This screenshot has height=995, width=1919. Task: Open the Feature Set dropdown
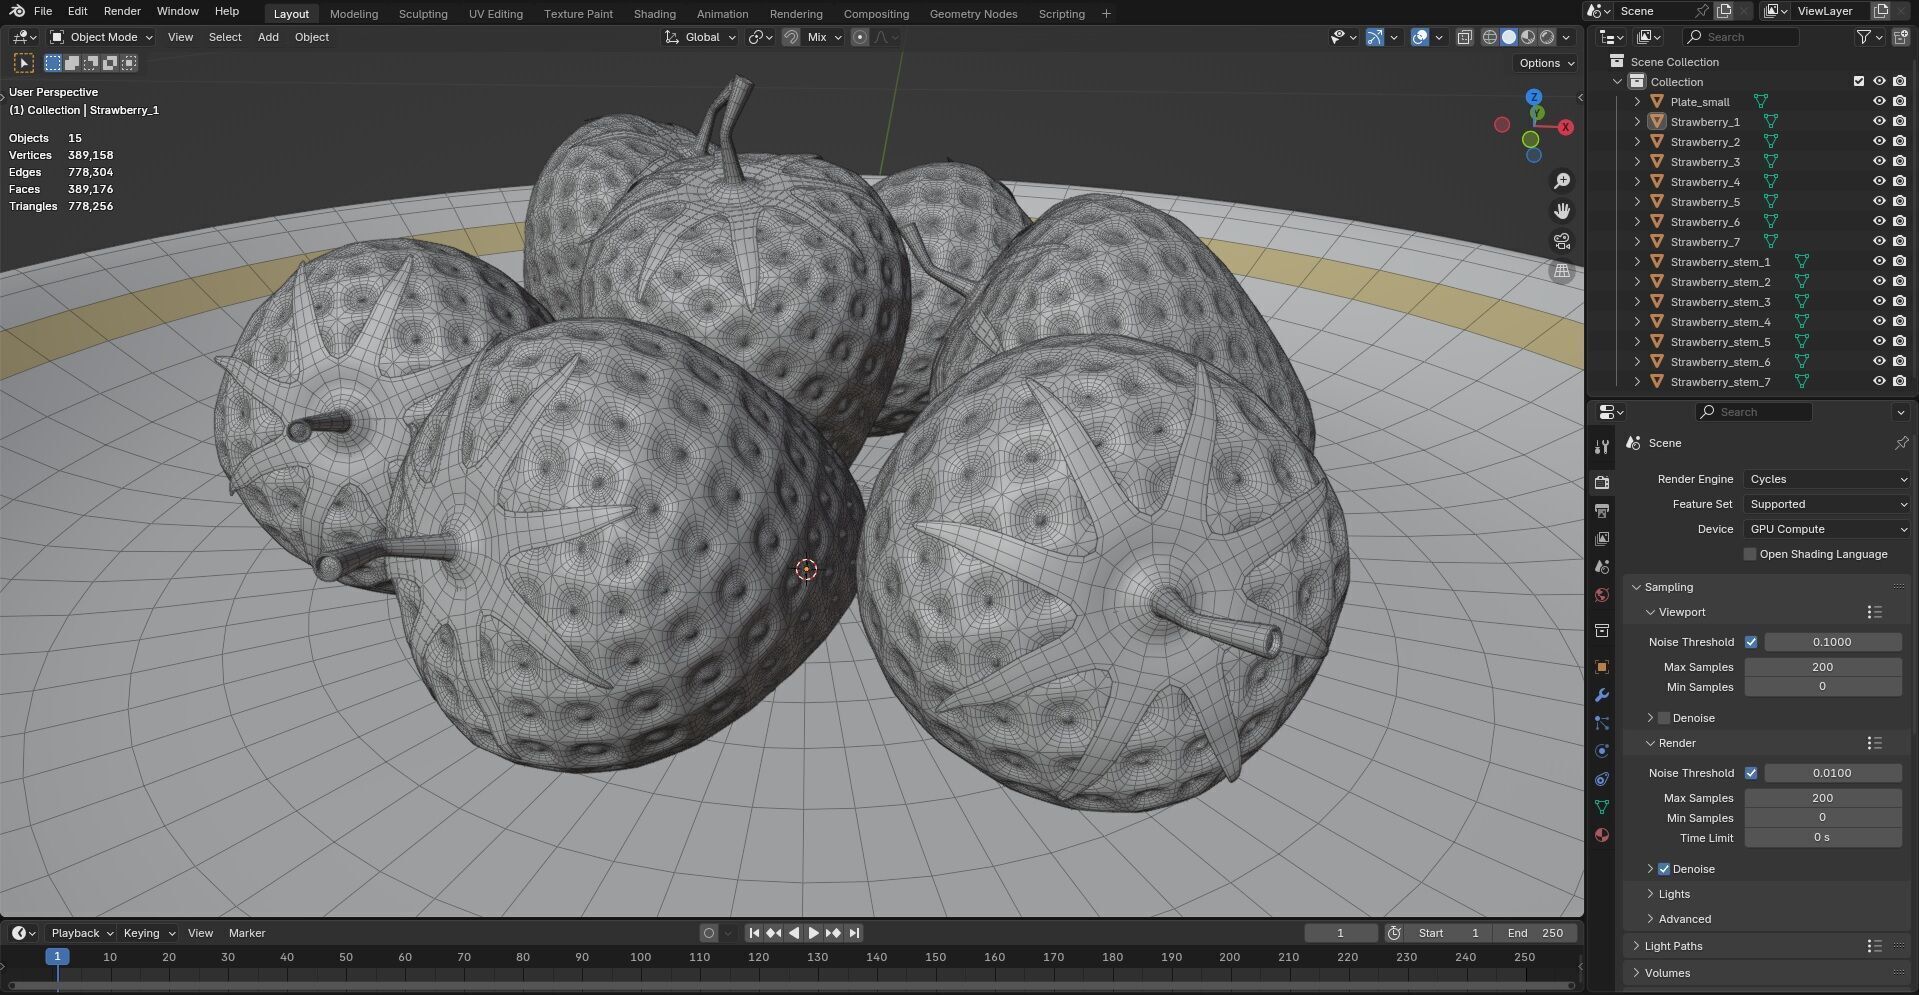coord(1827,504)
